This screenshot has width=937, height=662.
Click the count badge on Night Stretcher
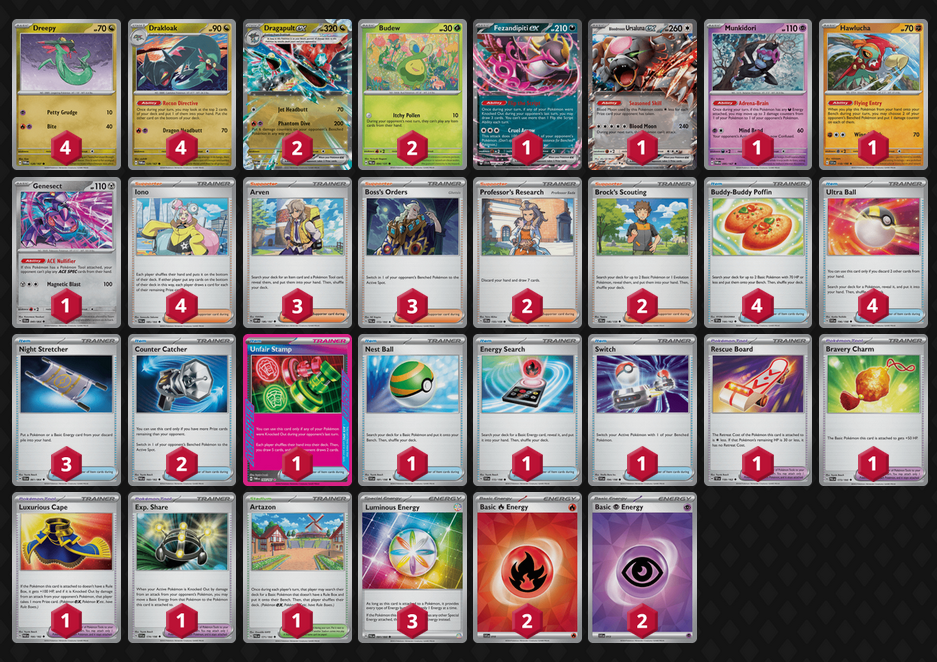pyautogui.click(x=66, y=464)
